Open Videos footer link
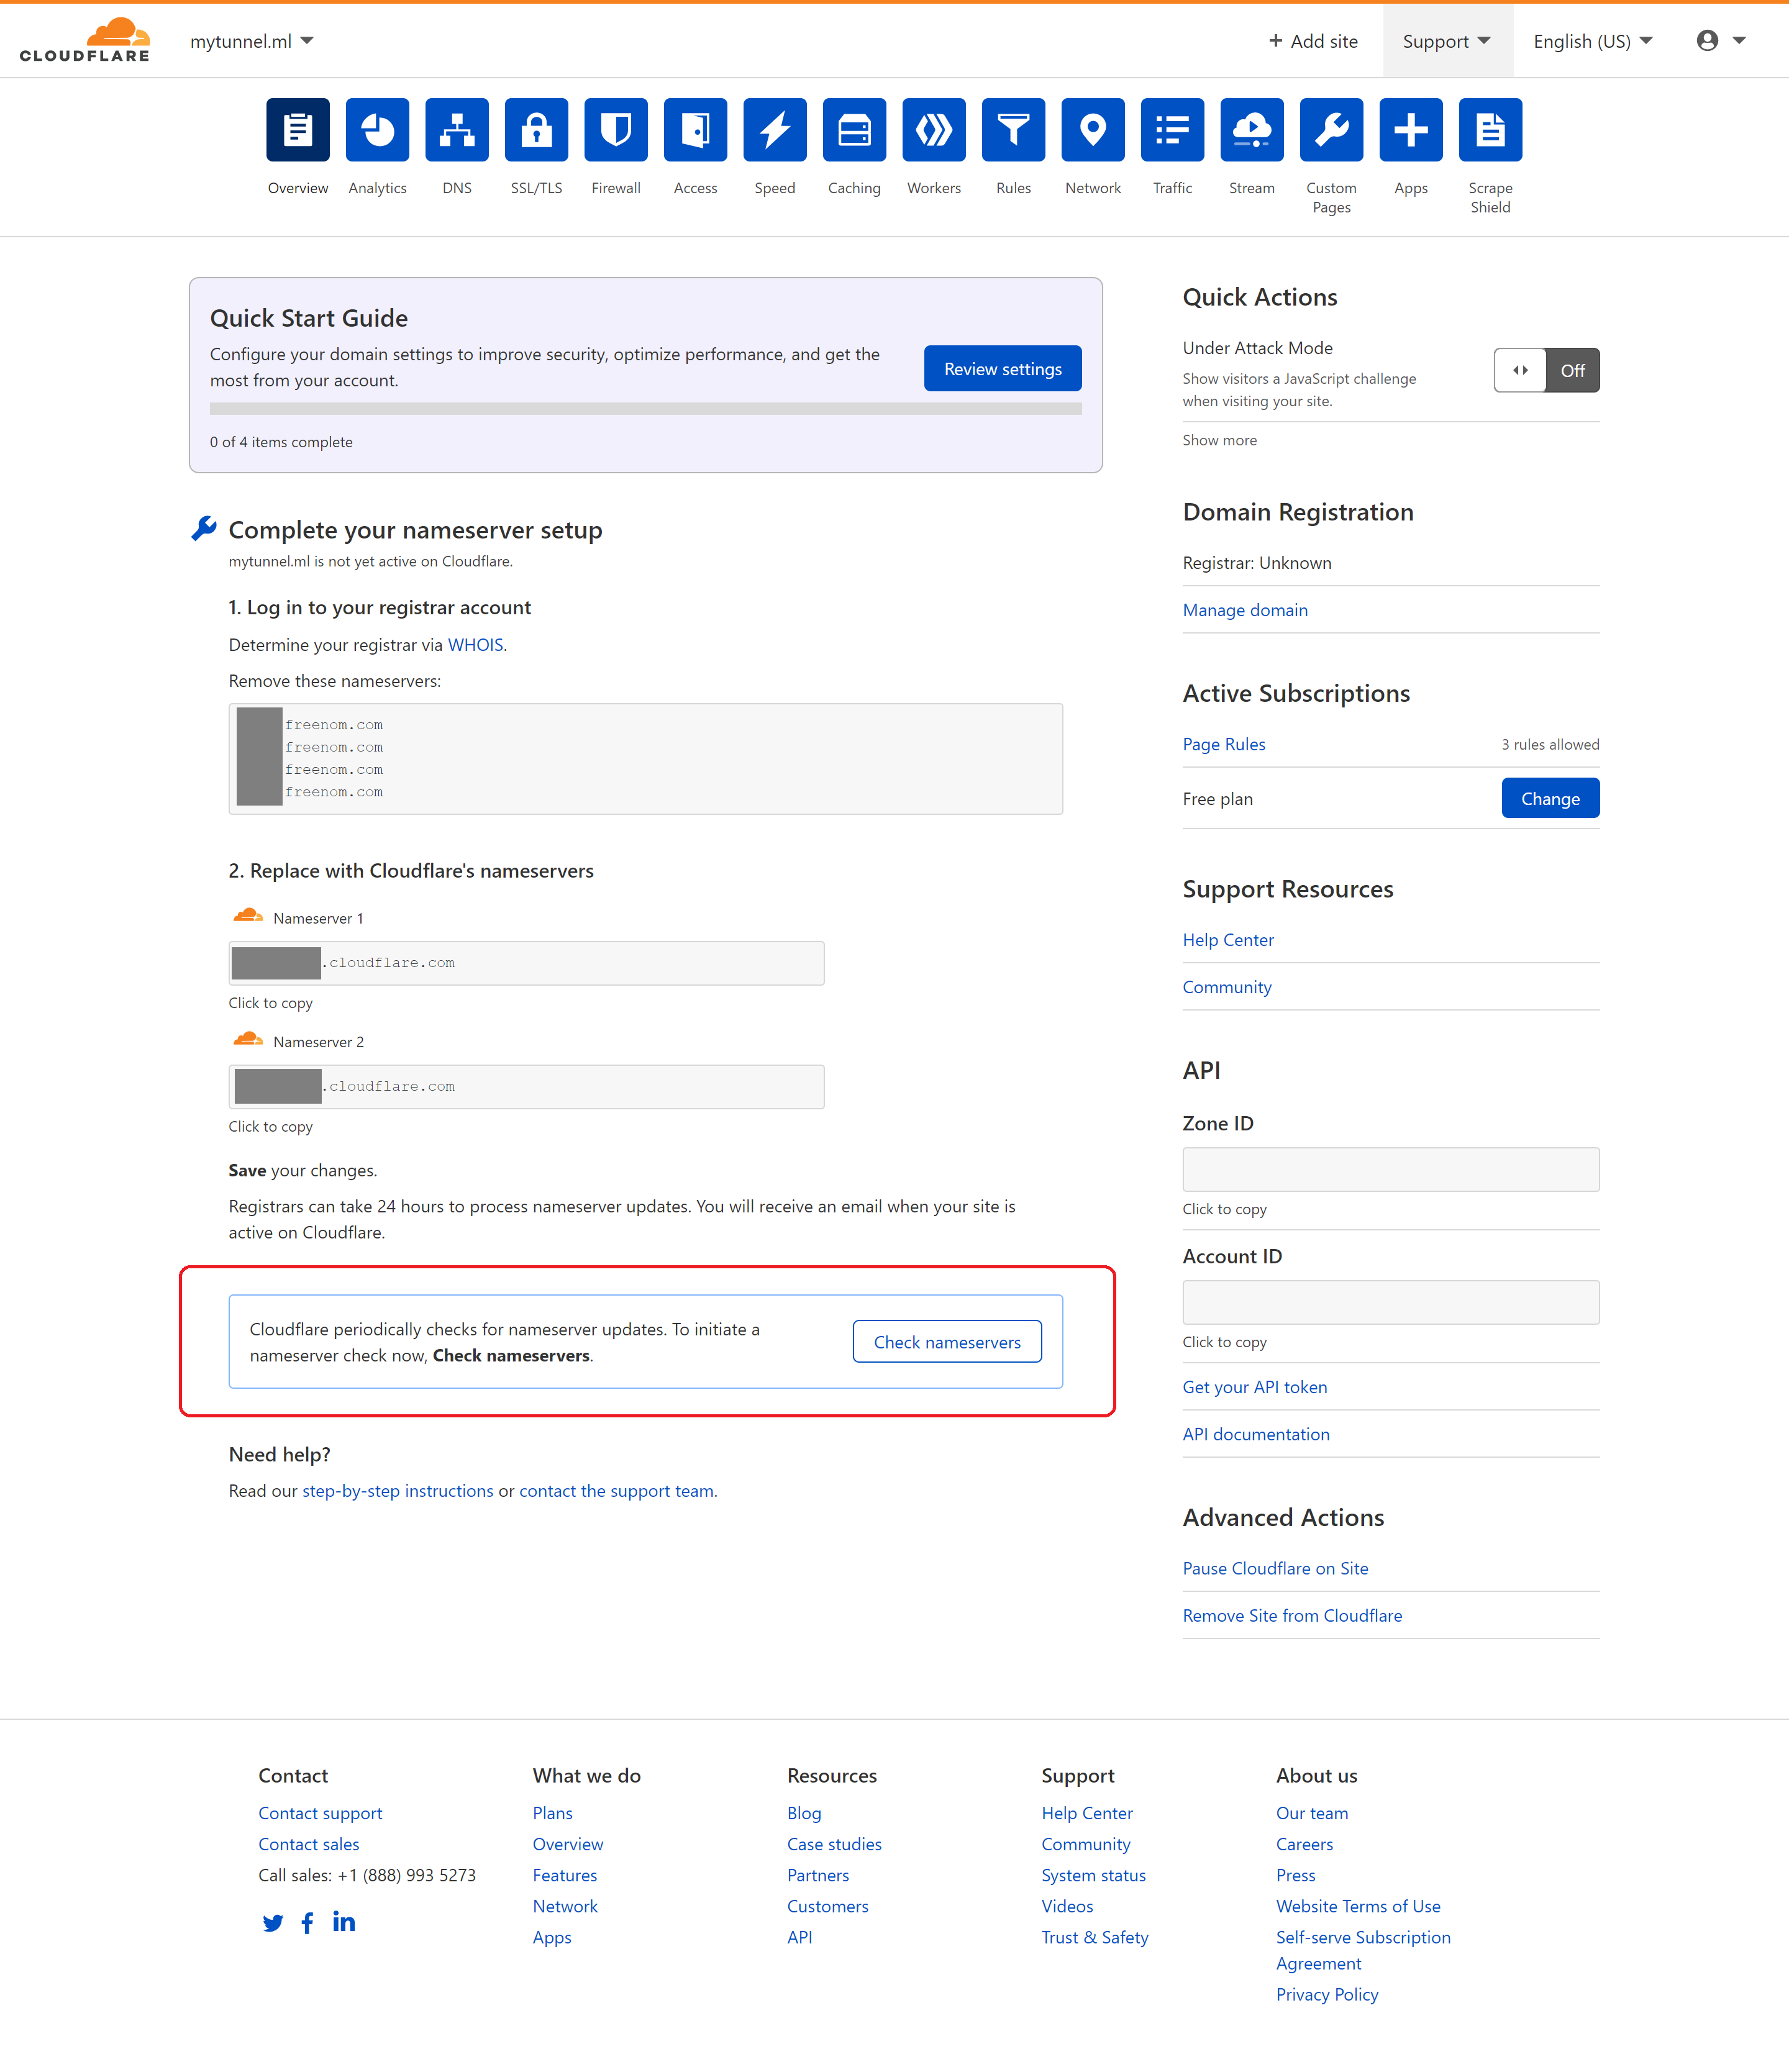Image resolution: width=1789 pixels, height=2072 pixels. [x=1067, y=1906]
